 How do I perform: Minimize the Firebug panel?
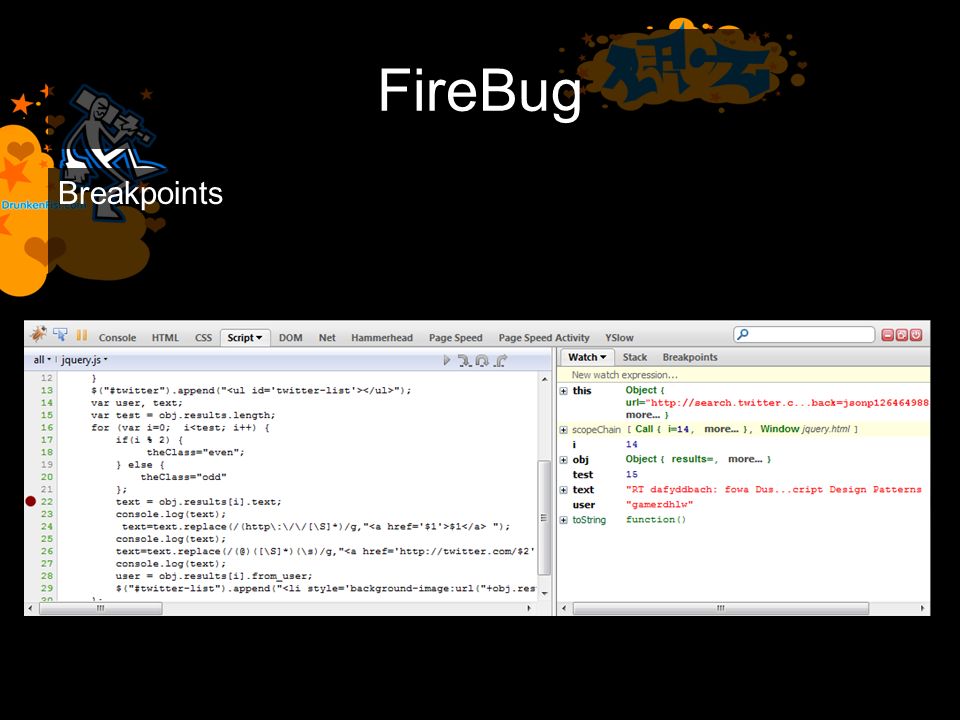pyautogui.click(x=887, y=335)
